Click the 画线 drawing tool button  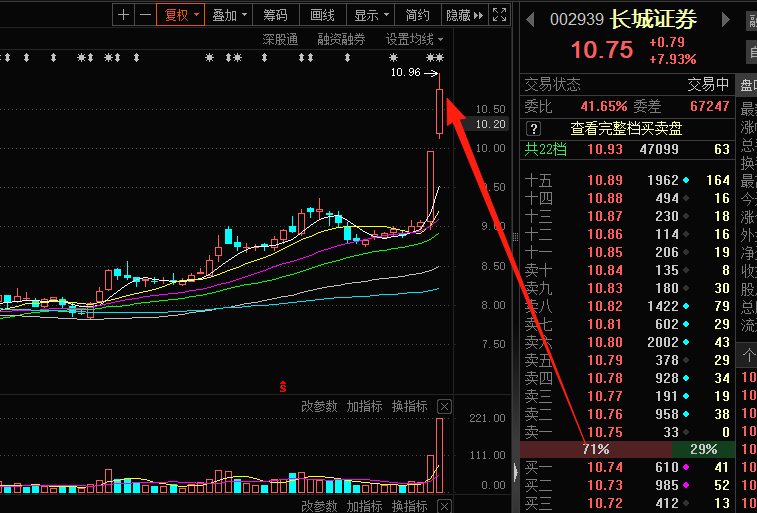tap(322, 15)
